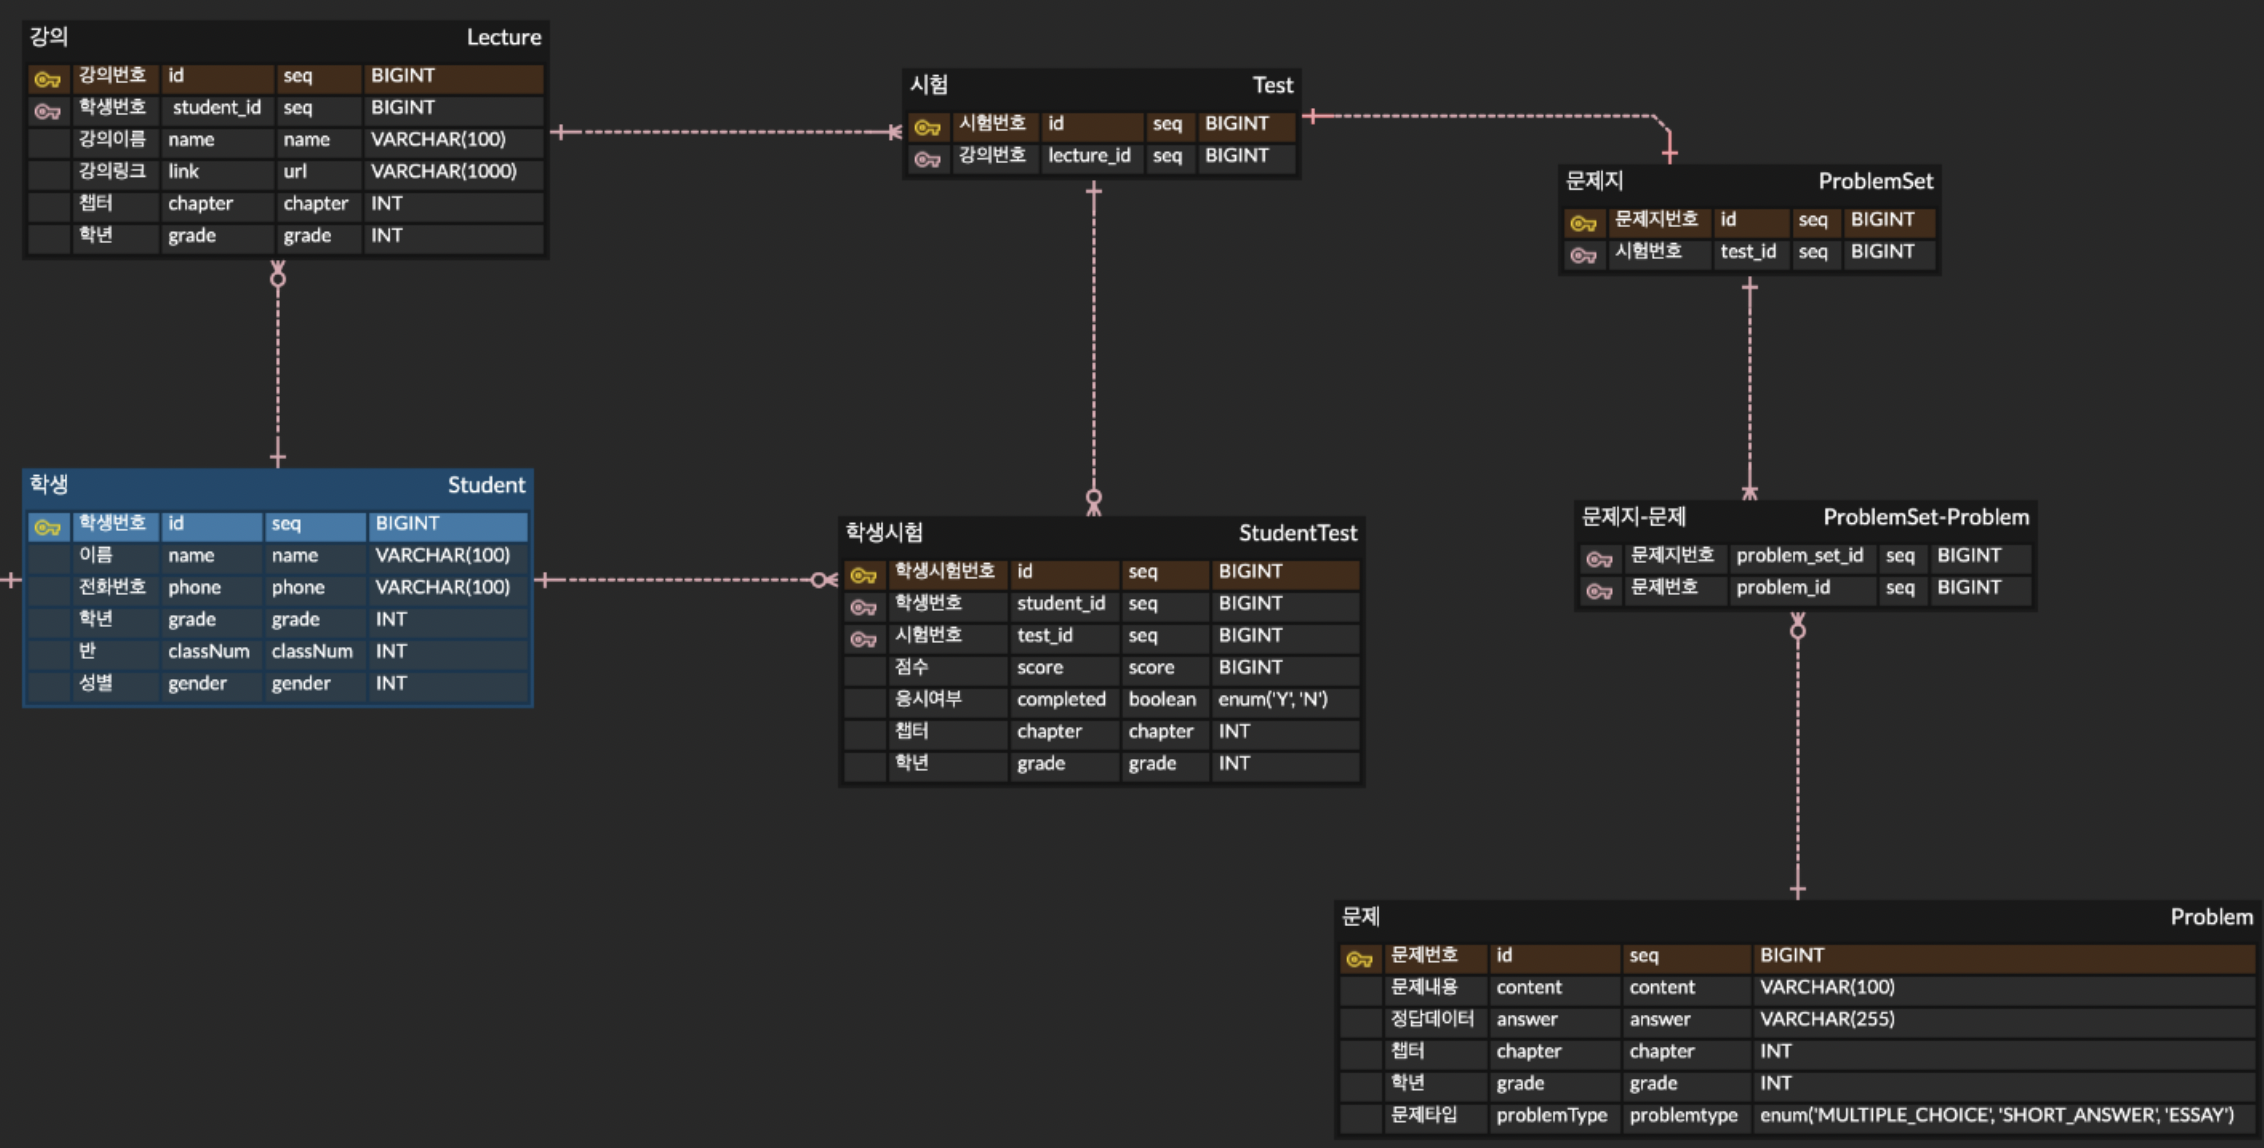The image size is (2264, 1148).
Task: Click the problemType column name in Problem
Action: point(1551,1115)
